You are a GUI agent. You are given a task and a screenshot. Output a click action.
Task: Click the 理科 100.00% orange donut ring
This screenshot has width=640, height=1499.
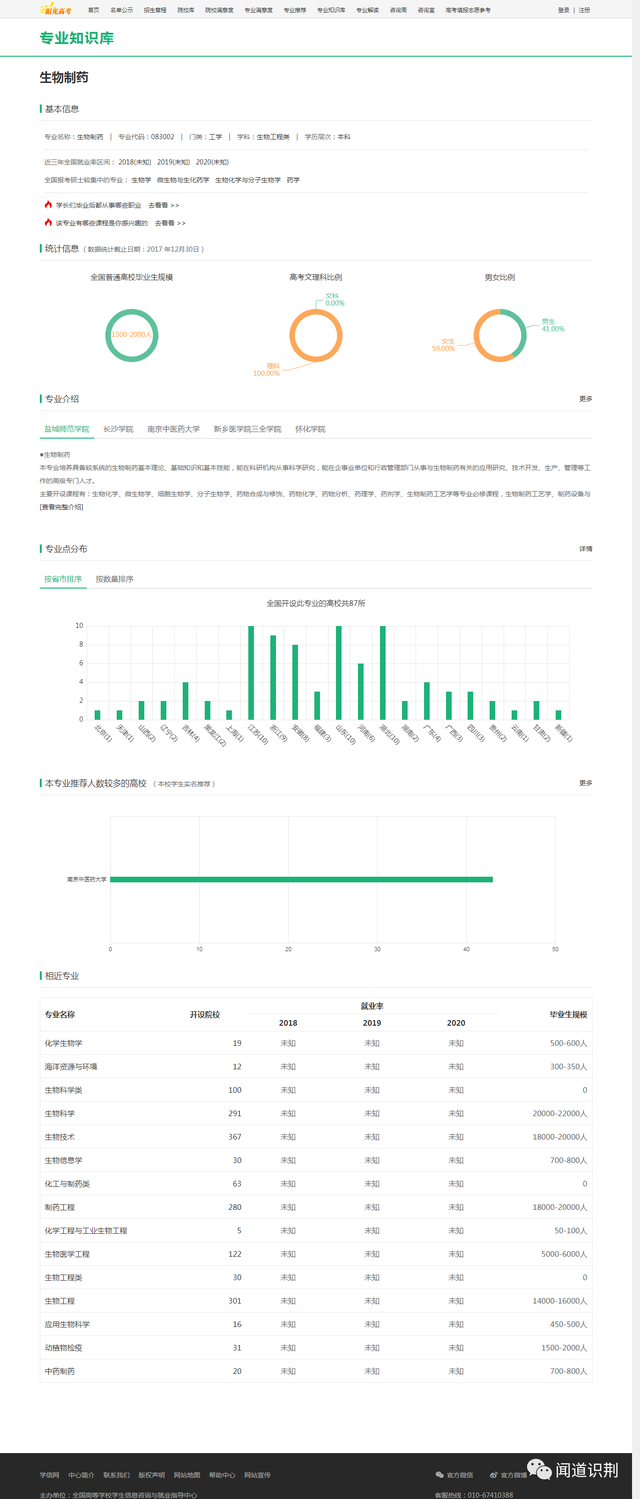click(316, 335)
